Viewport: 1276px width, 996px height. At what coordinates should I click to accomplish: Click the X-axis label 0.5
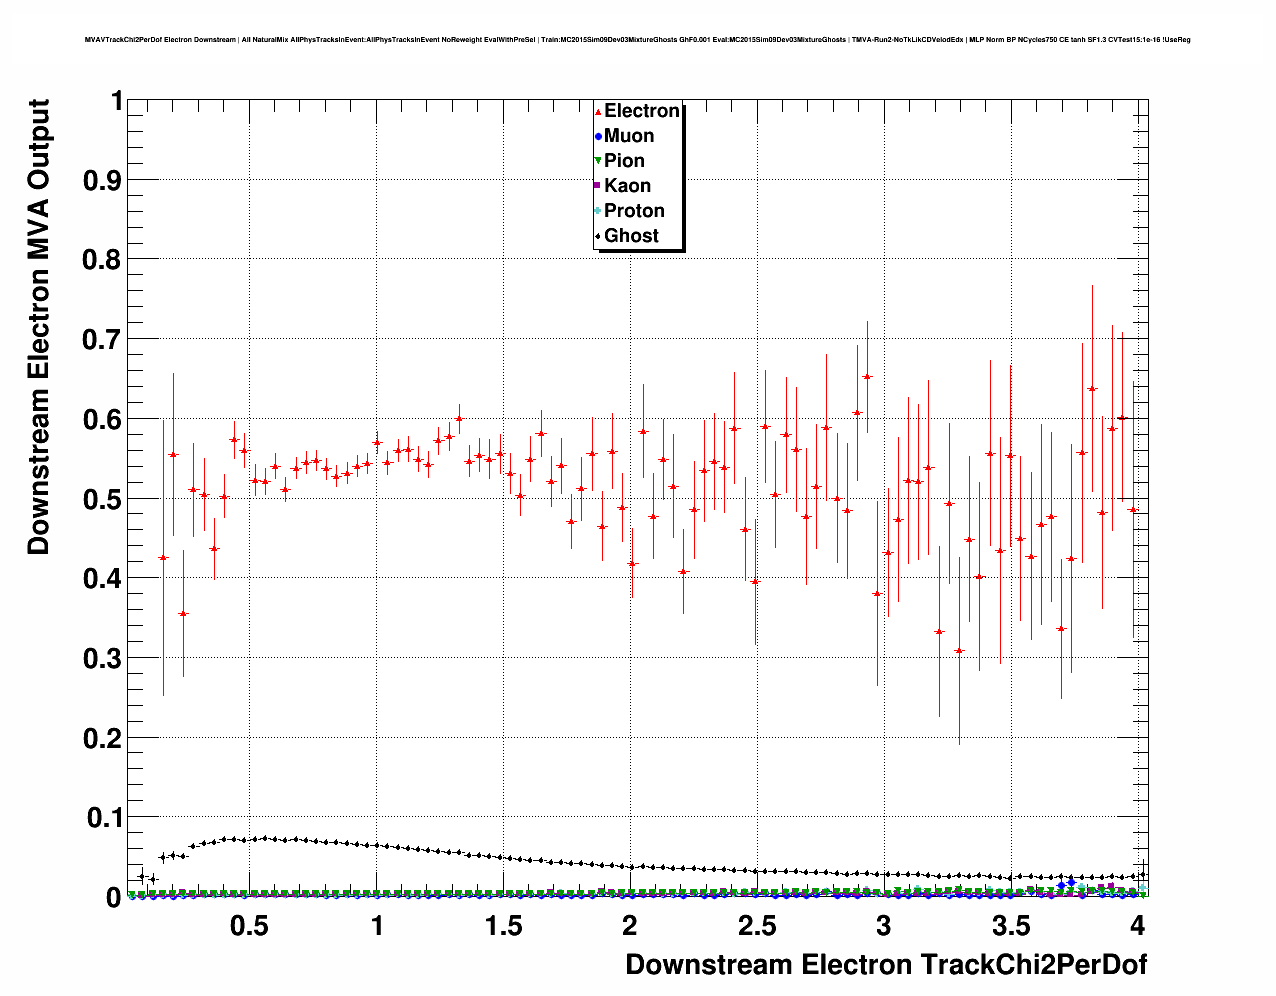pyautogui.click(x=249, y=926)
